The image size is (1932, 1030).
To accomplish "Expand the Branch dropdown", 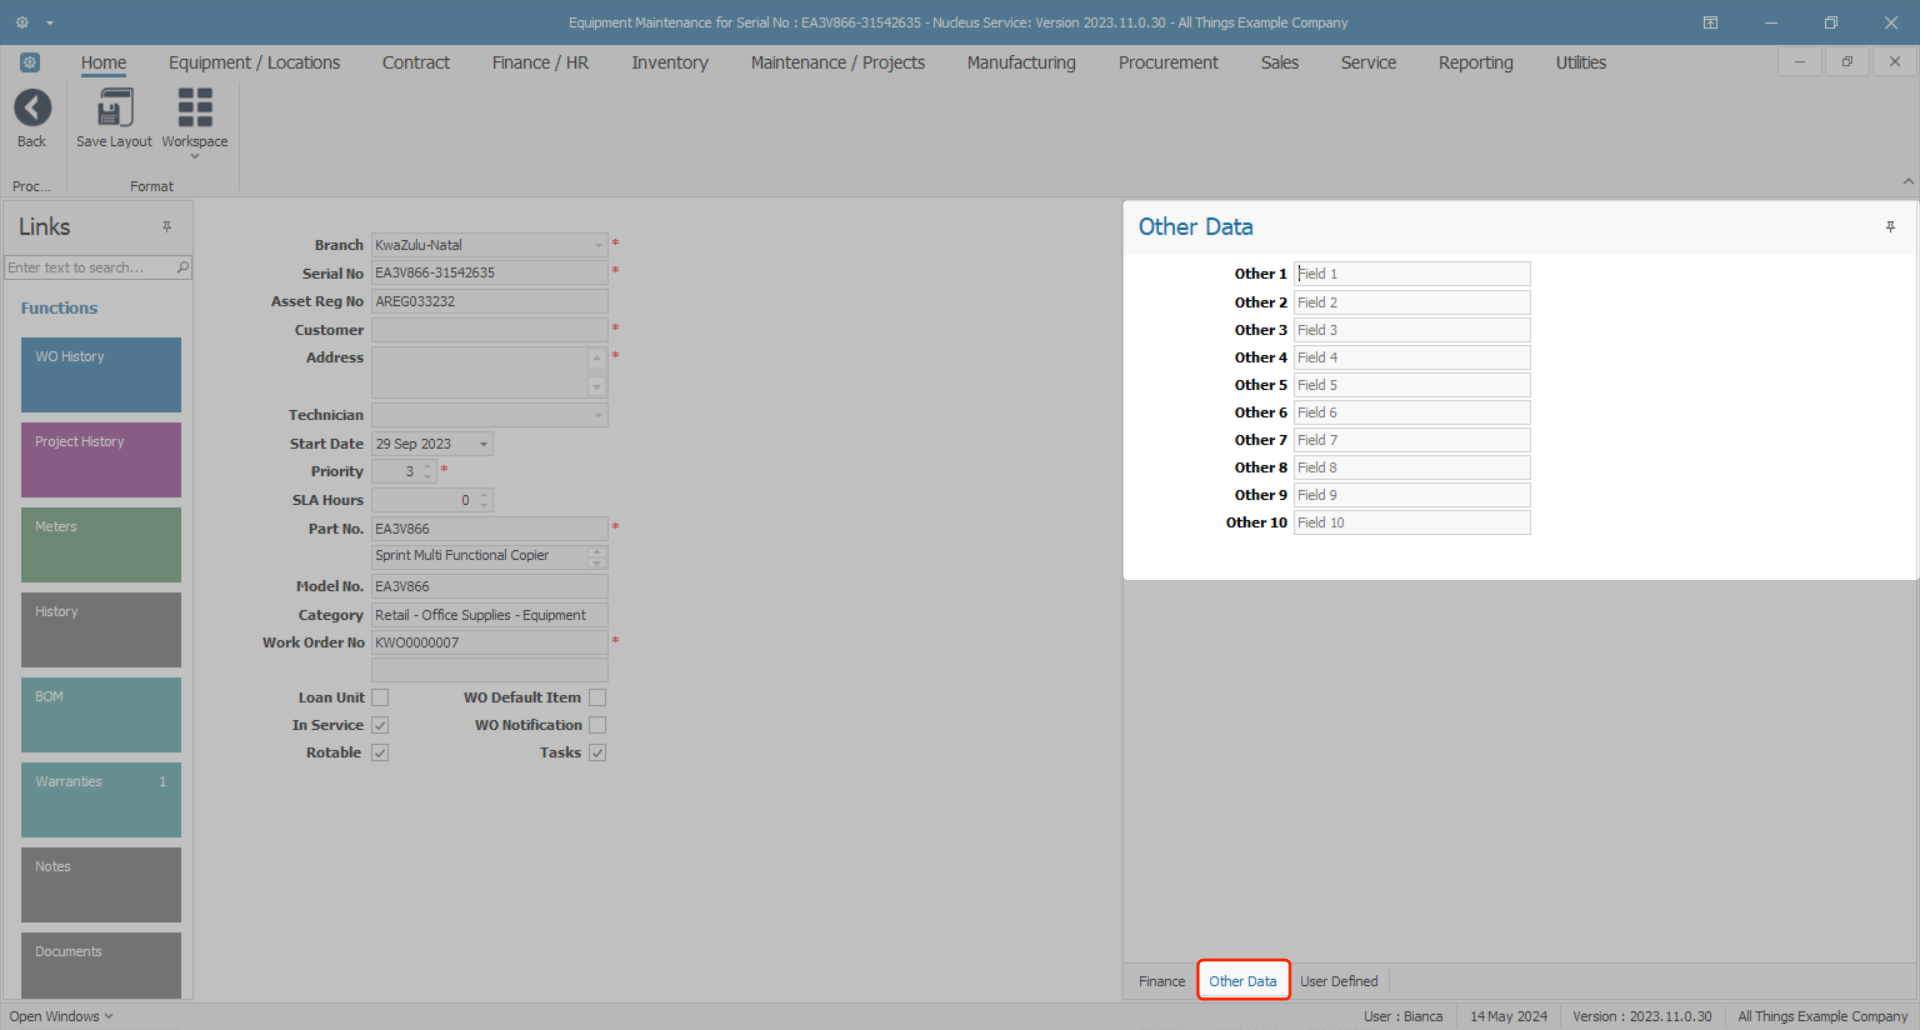I will (x=598, y=245).
